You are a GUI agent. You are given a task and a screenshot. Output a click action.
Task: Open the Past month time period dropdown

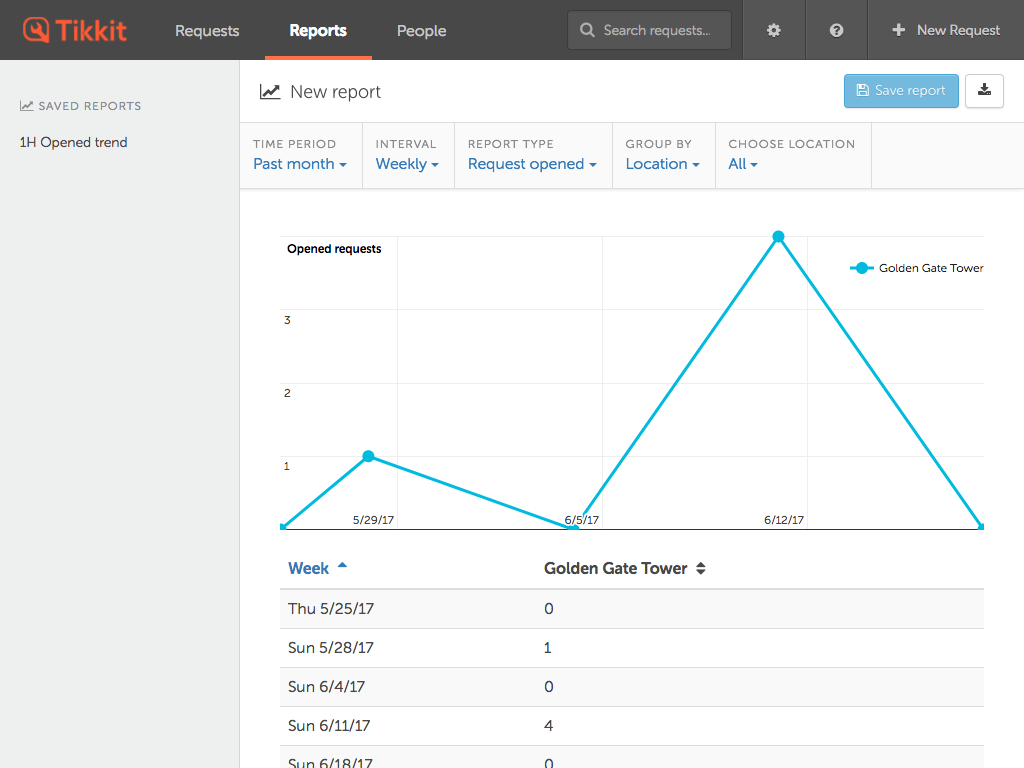click(x=299, y=164)
